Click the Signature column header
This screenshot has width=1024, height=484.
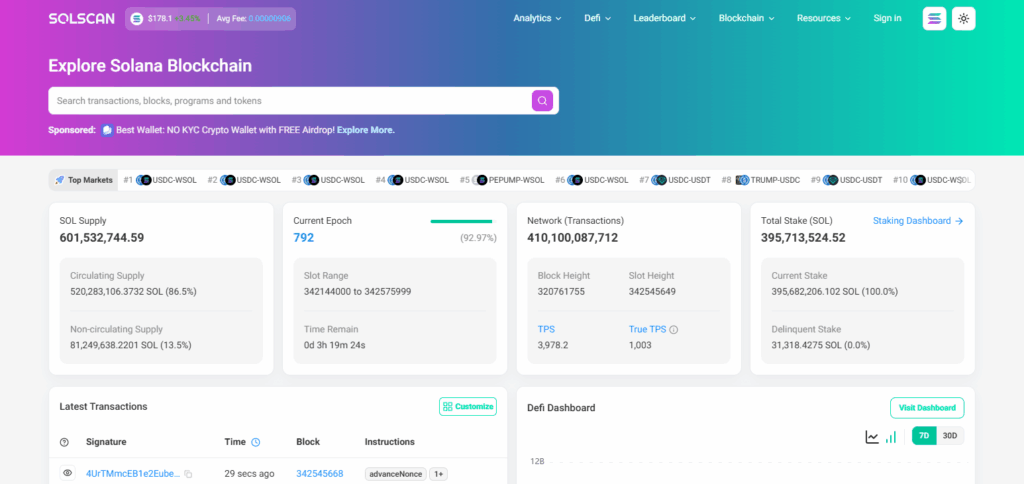[x=106, y=442]
